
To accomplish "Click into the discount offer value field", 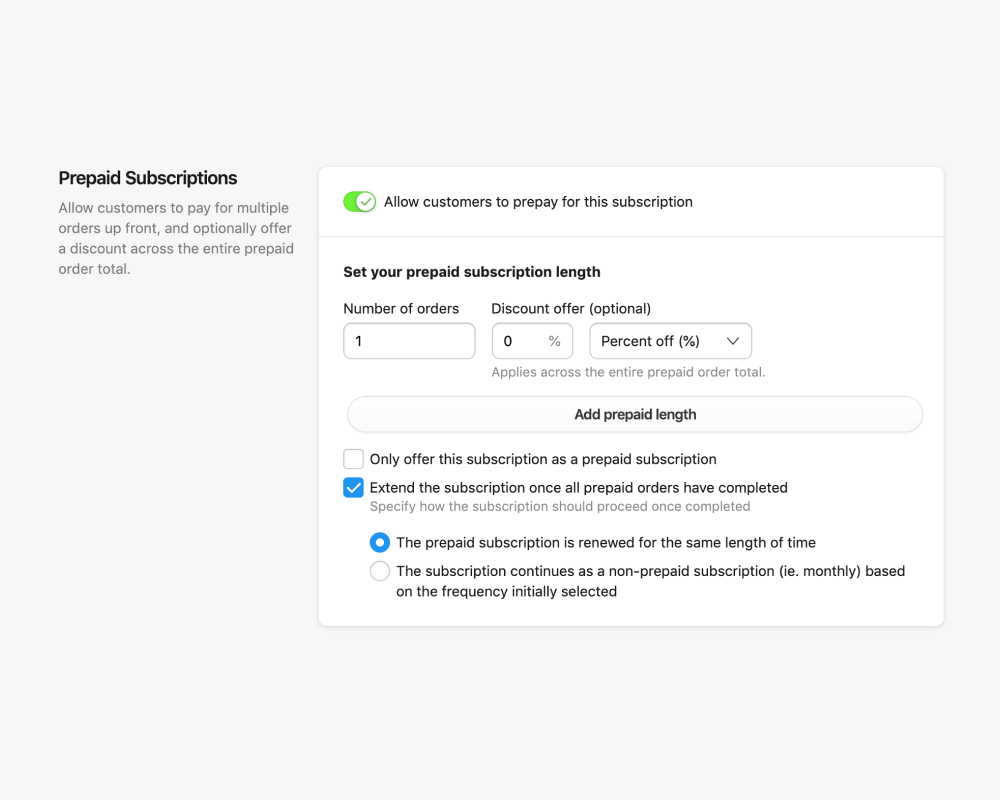I will click(518, 341).
